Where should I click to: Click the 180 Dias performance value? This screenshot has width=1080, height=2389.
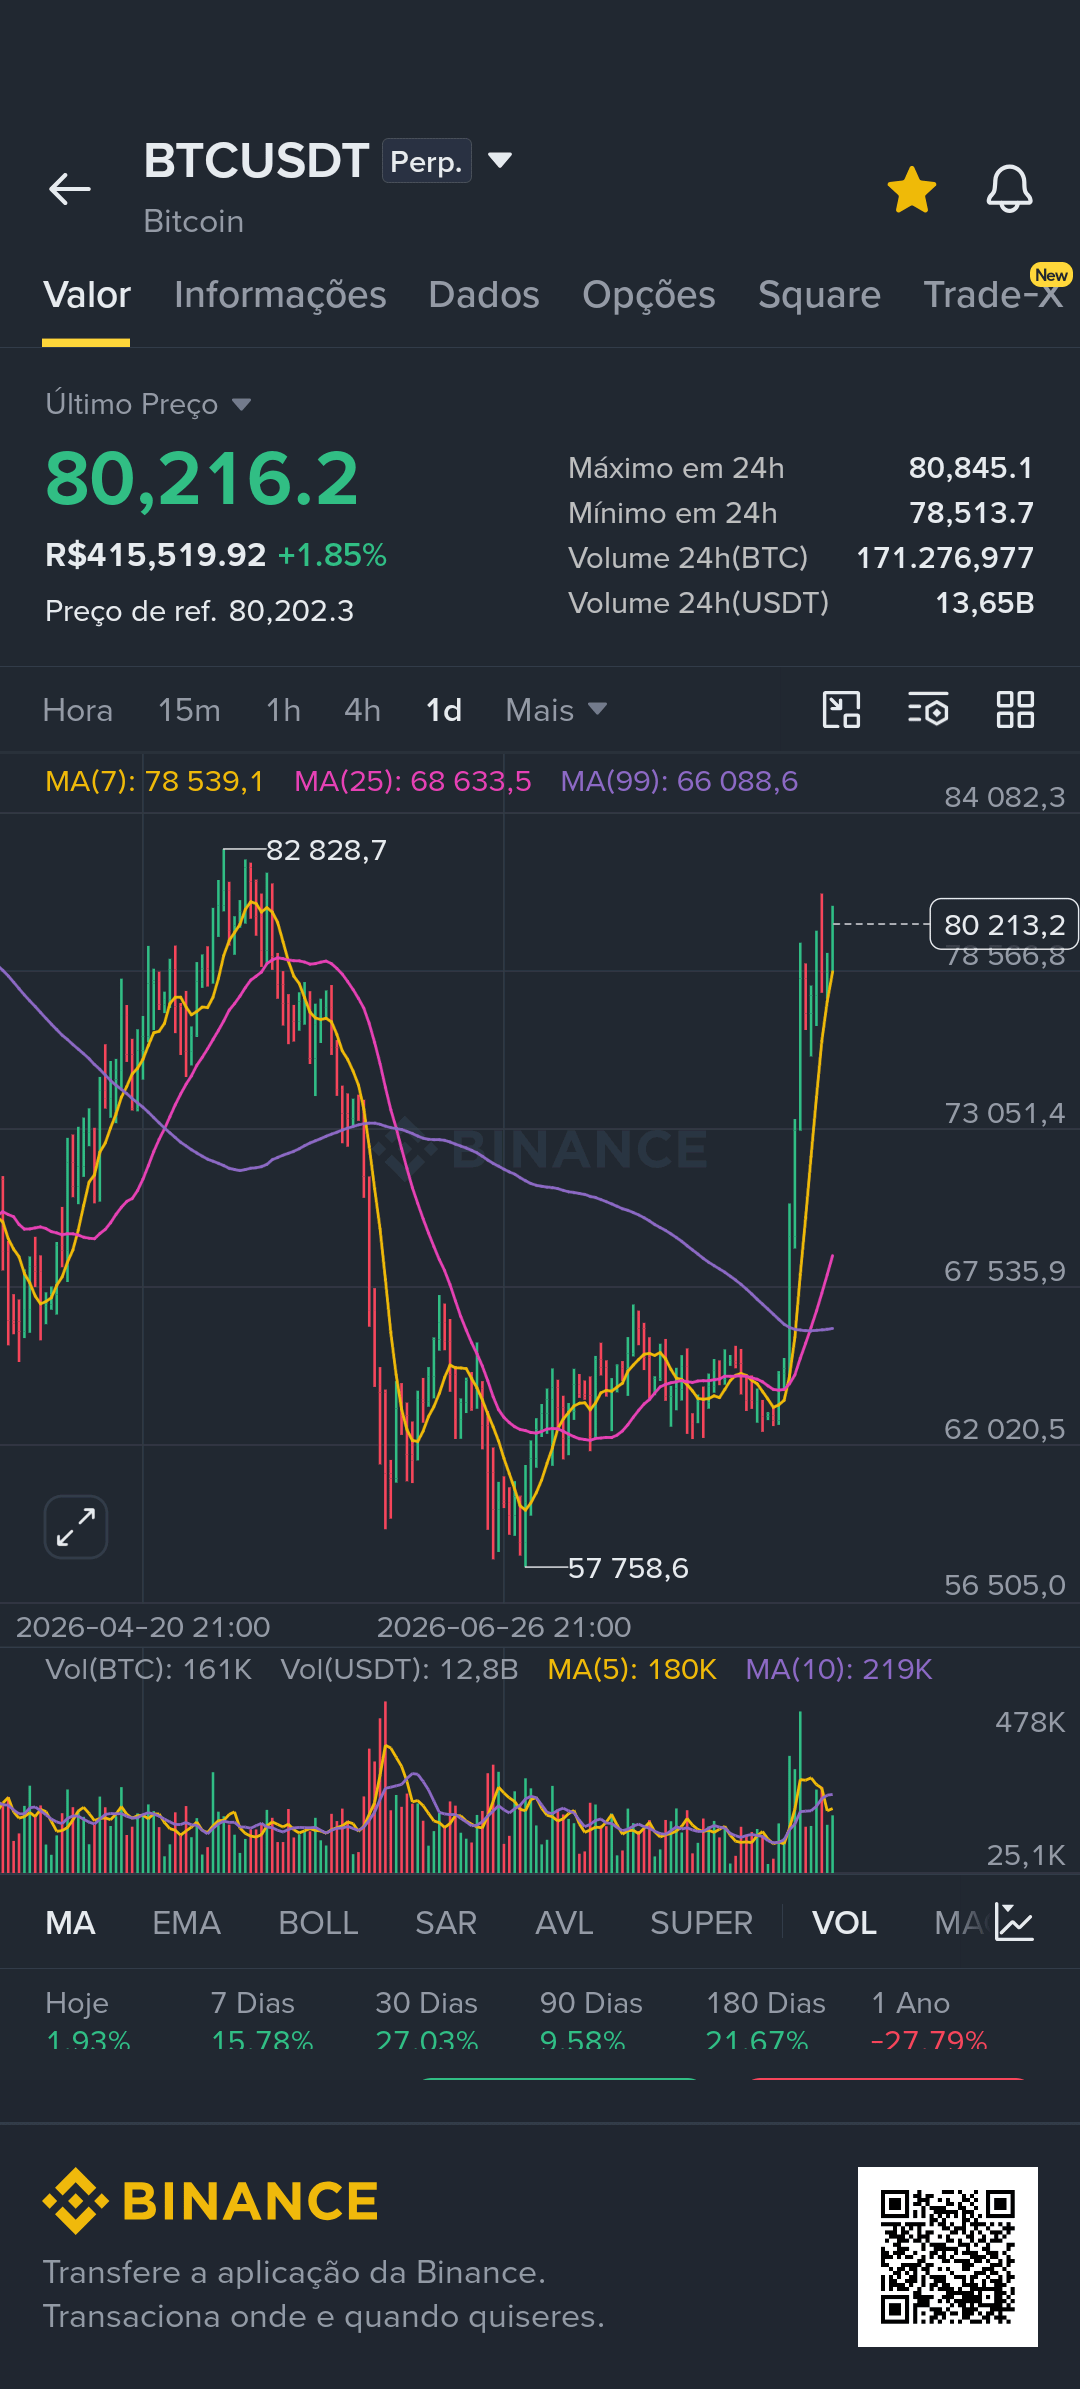[757, 2040]
